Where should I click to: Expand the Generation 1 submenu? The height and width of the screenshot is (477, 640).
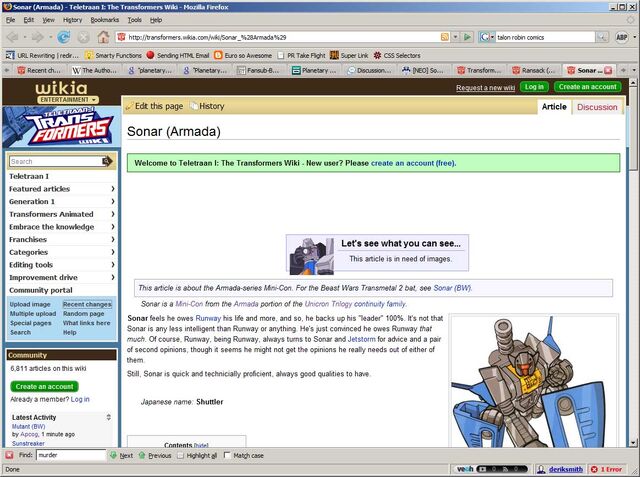tap(113, 201)
